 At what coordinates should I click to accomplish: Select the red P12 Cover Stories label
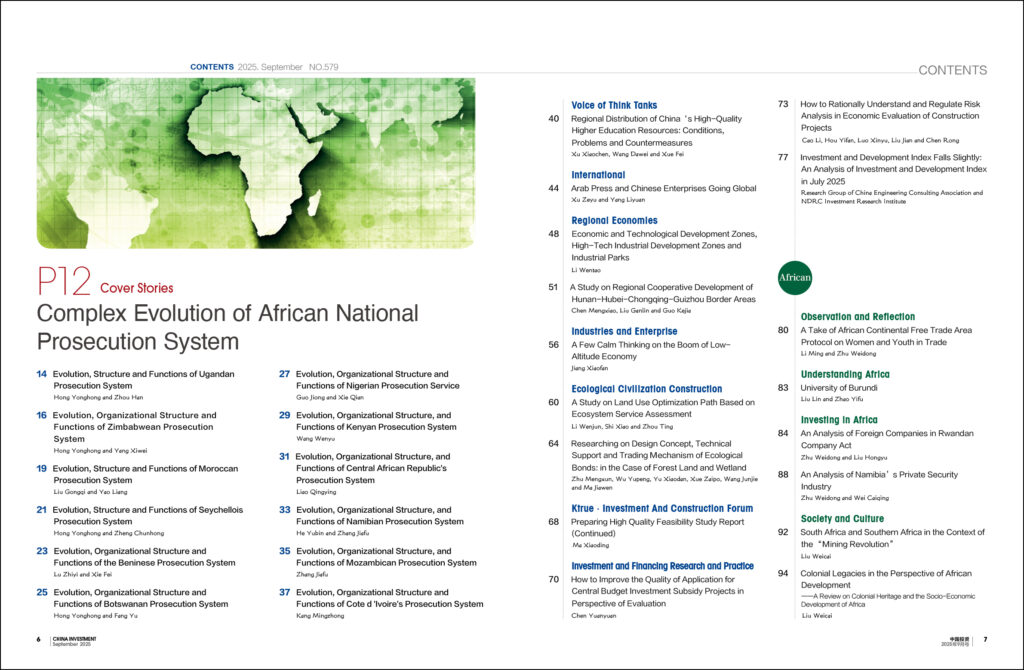point(105,284)
